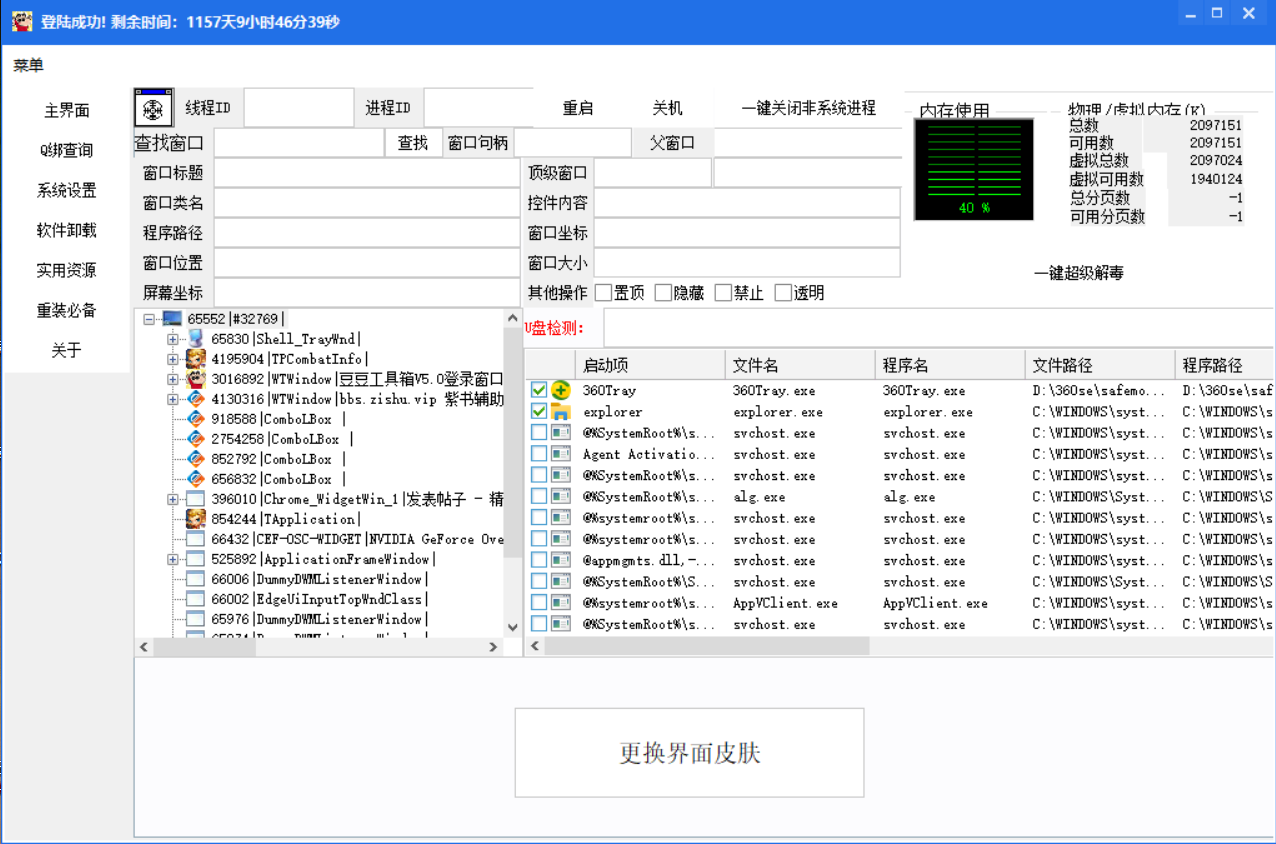The image size is (1276, 844).
Task: Click the window finder crosshair icon
Action: pyautogui.click(x=153, y=108)
